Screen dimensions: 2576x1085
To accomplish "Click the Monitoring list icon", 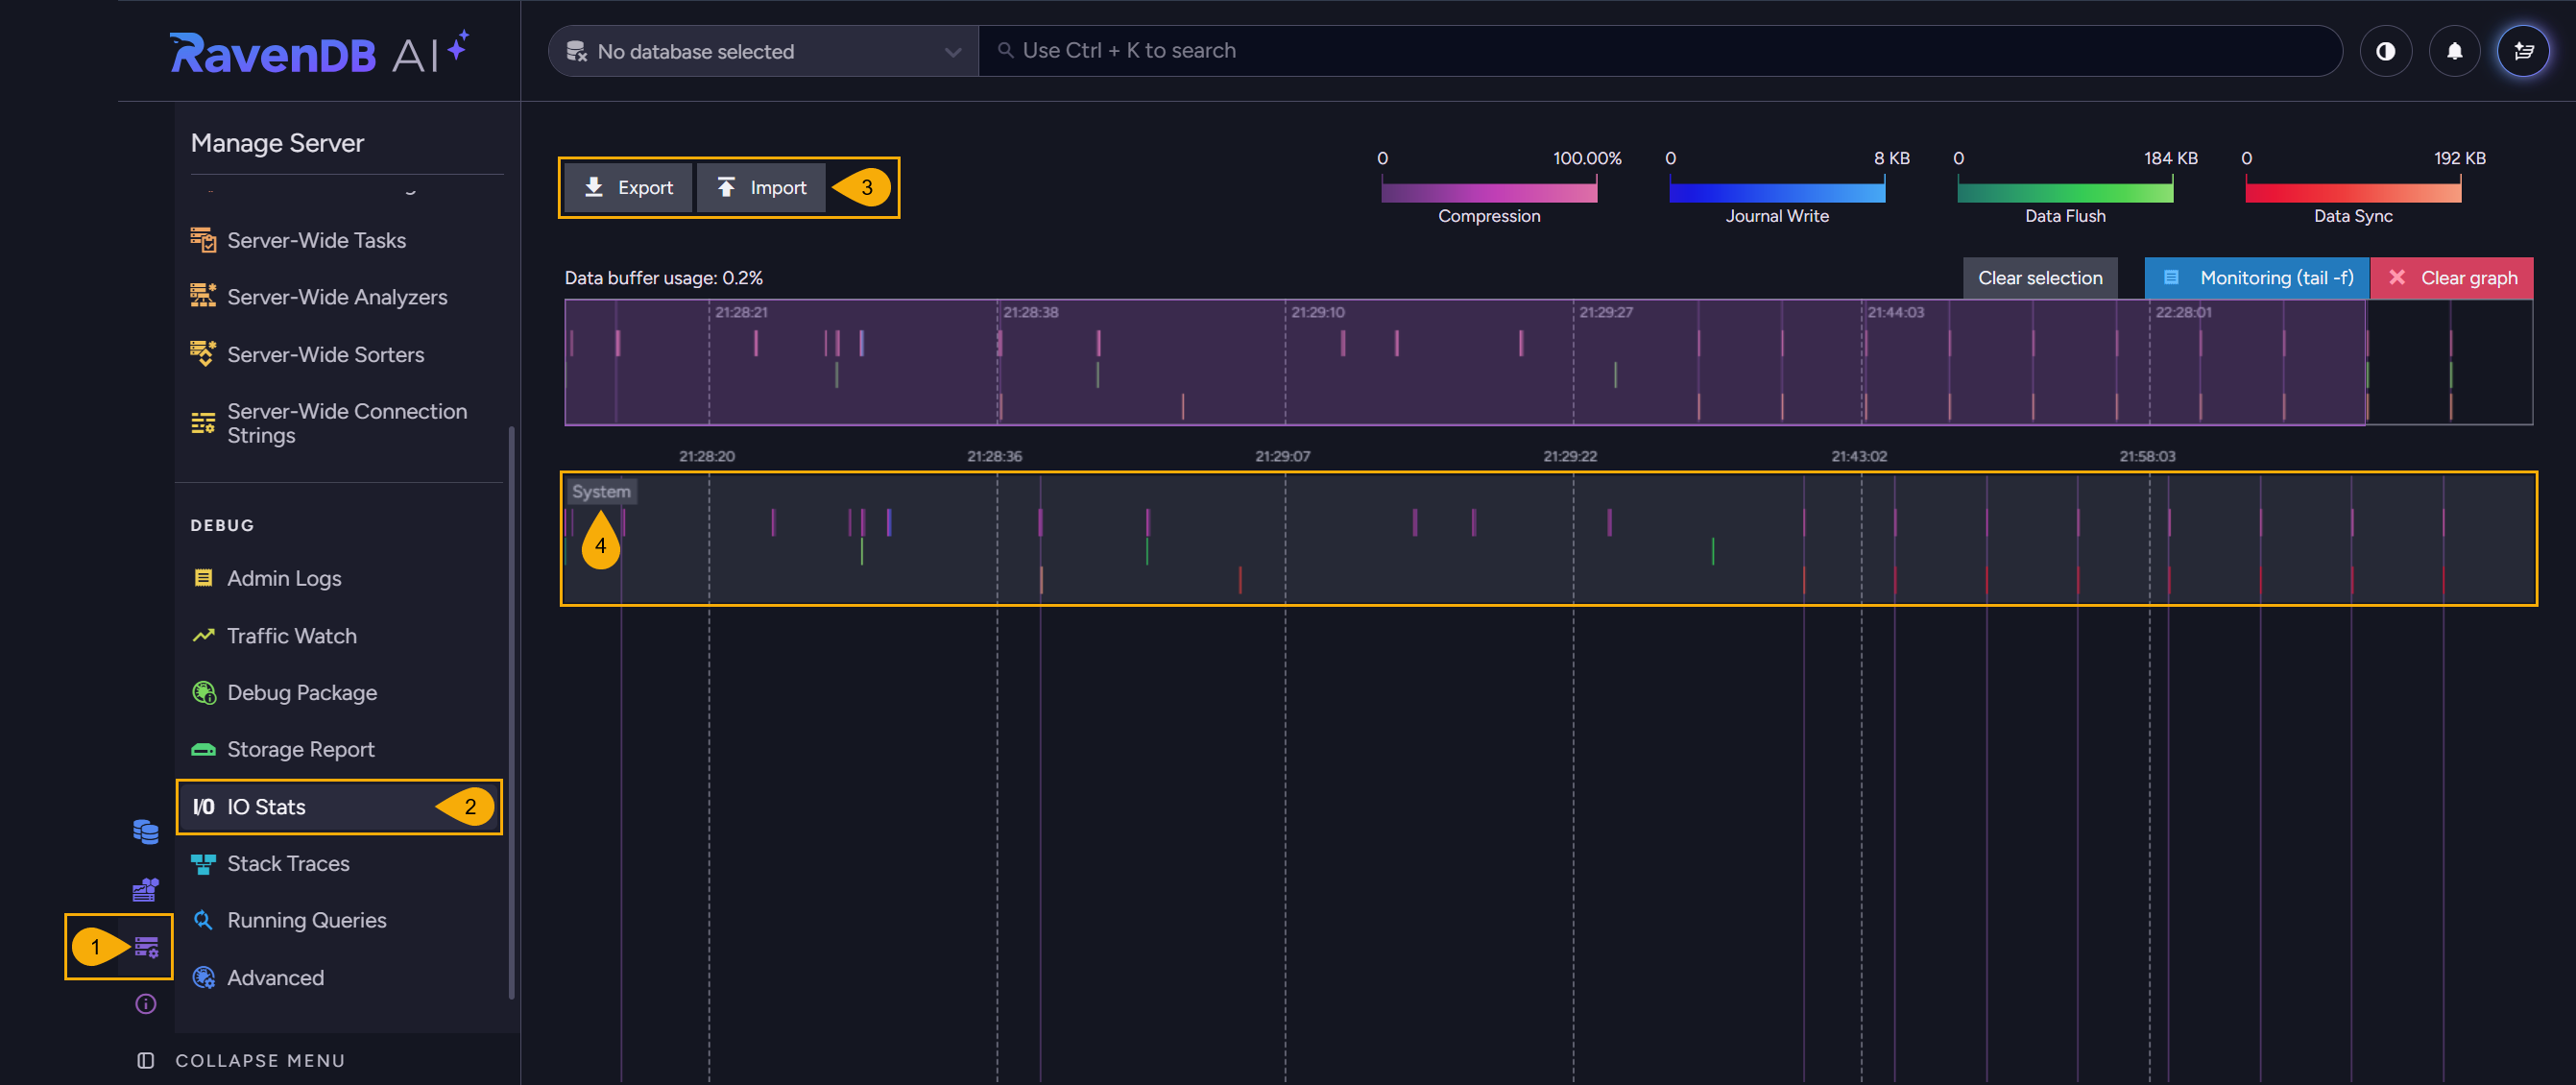I will (x=2171, y=277).
